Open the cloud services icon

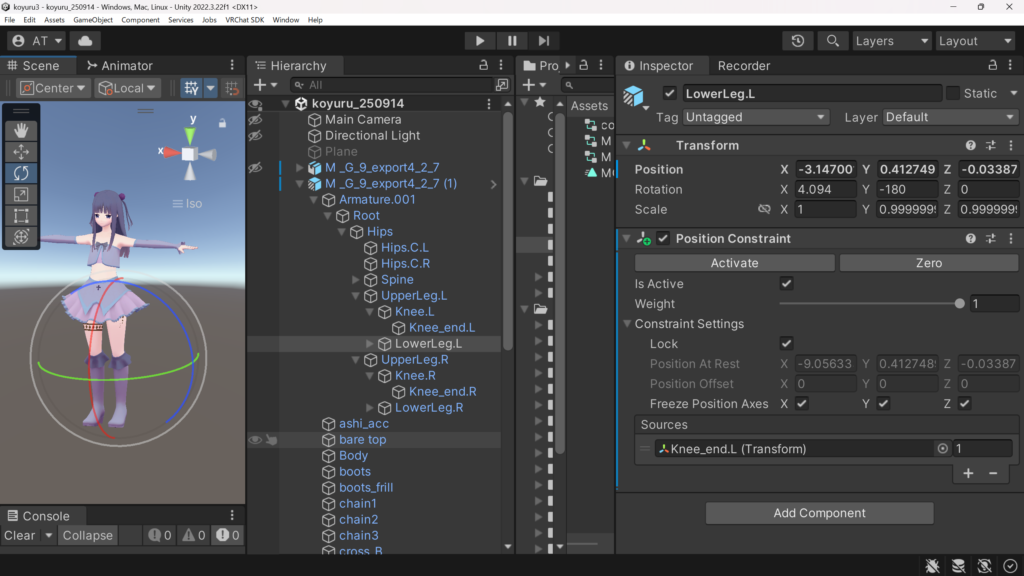point(85,40)
